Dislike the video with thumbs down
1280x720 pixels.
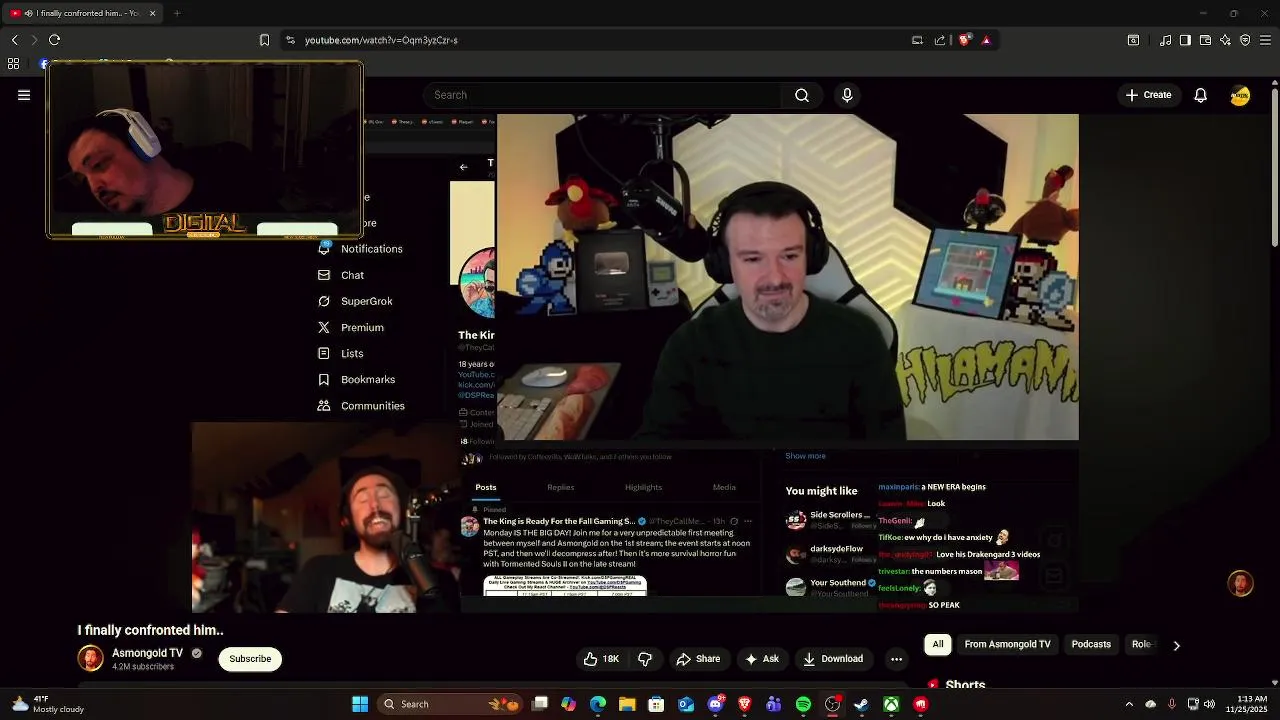point(645,659)
